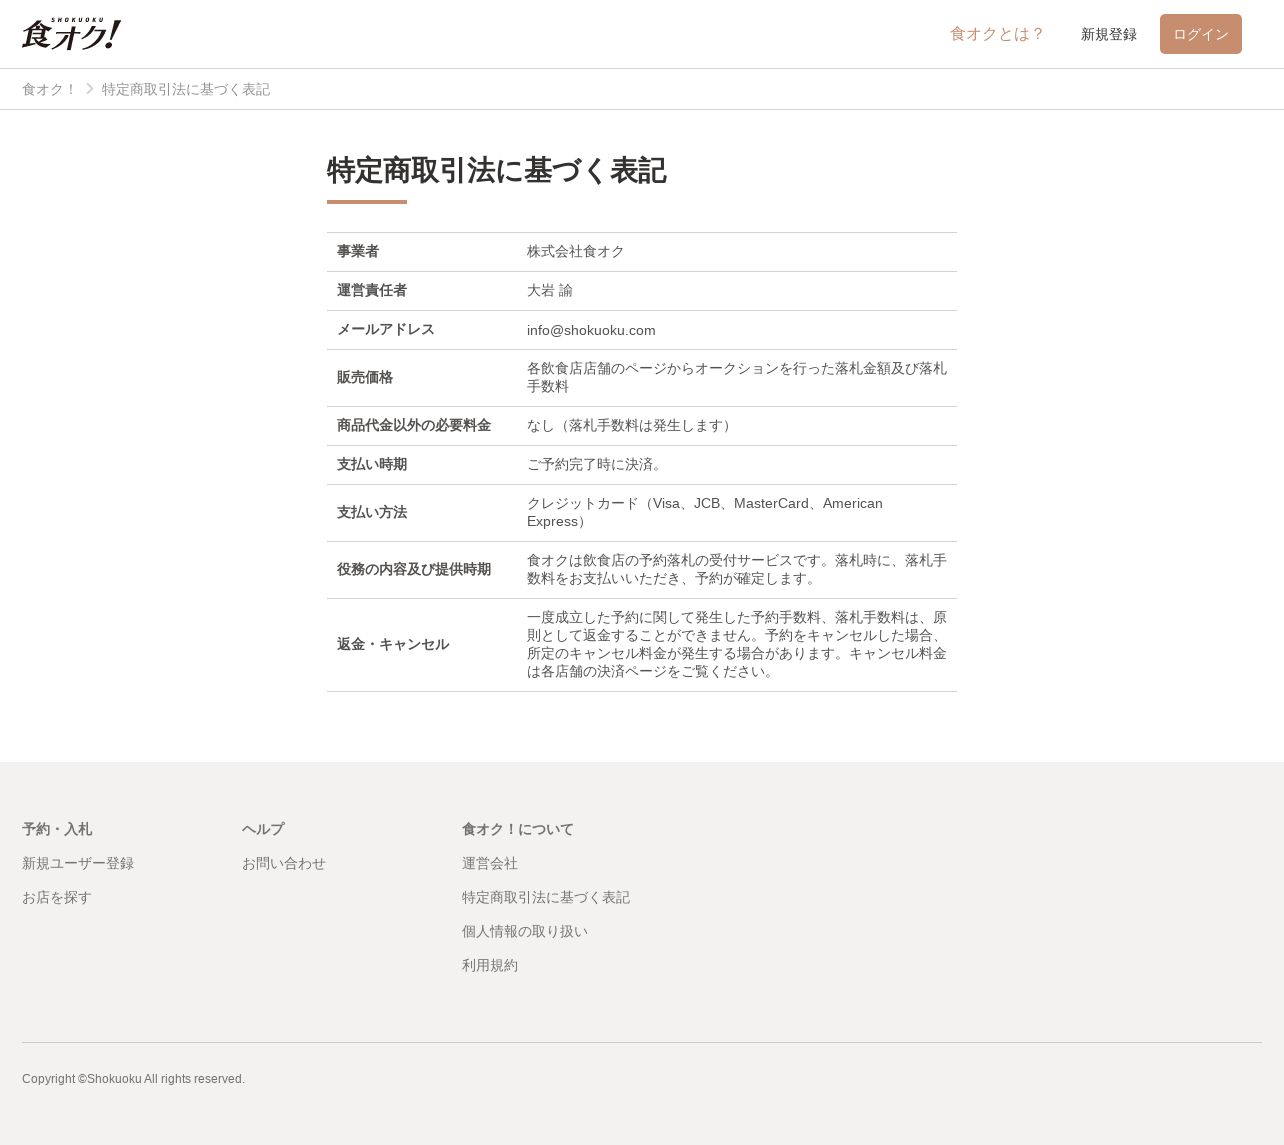
Task: Click footer heading 予約・入札
Action: click(57, 829)
